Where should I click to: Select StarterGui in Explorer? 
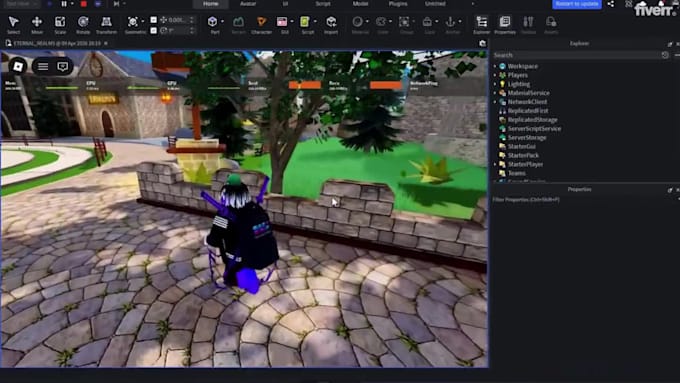[522, 147]
